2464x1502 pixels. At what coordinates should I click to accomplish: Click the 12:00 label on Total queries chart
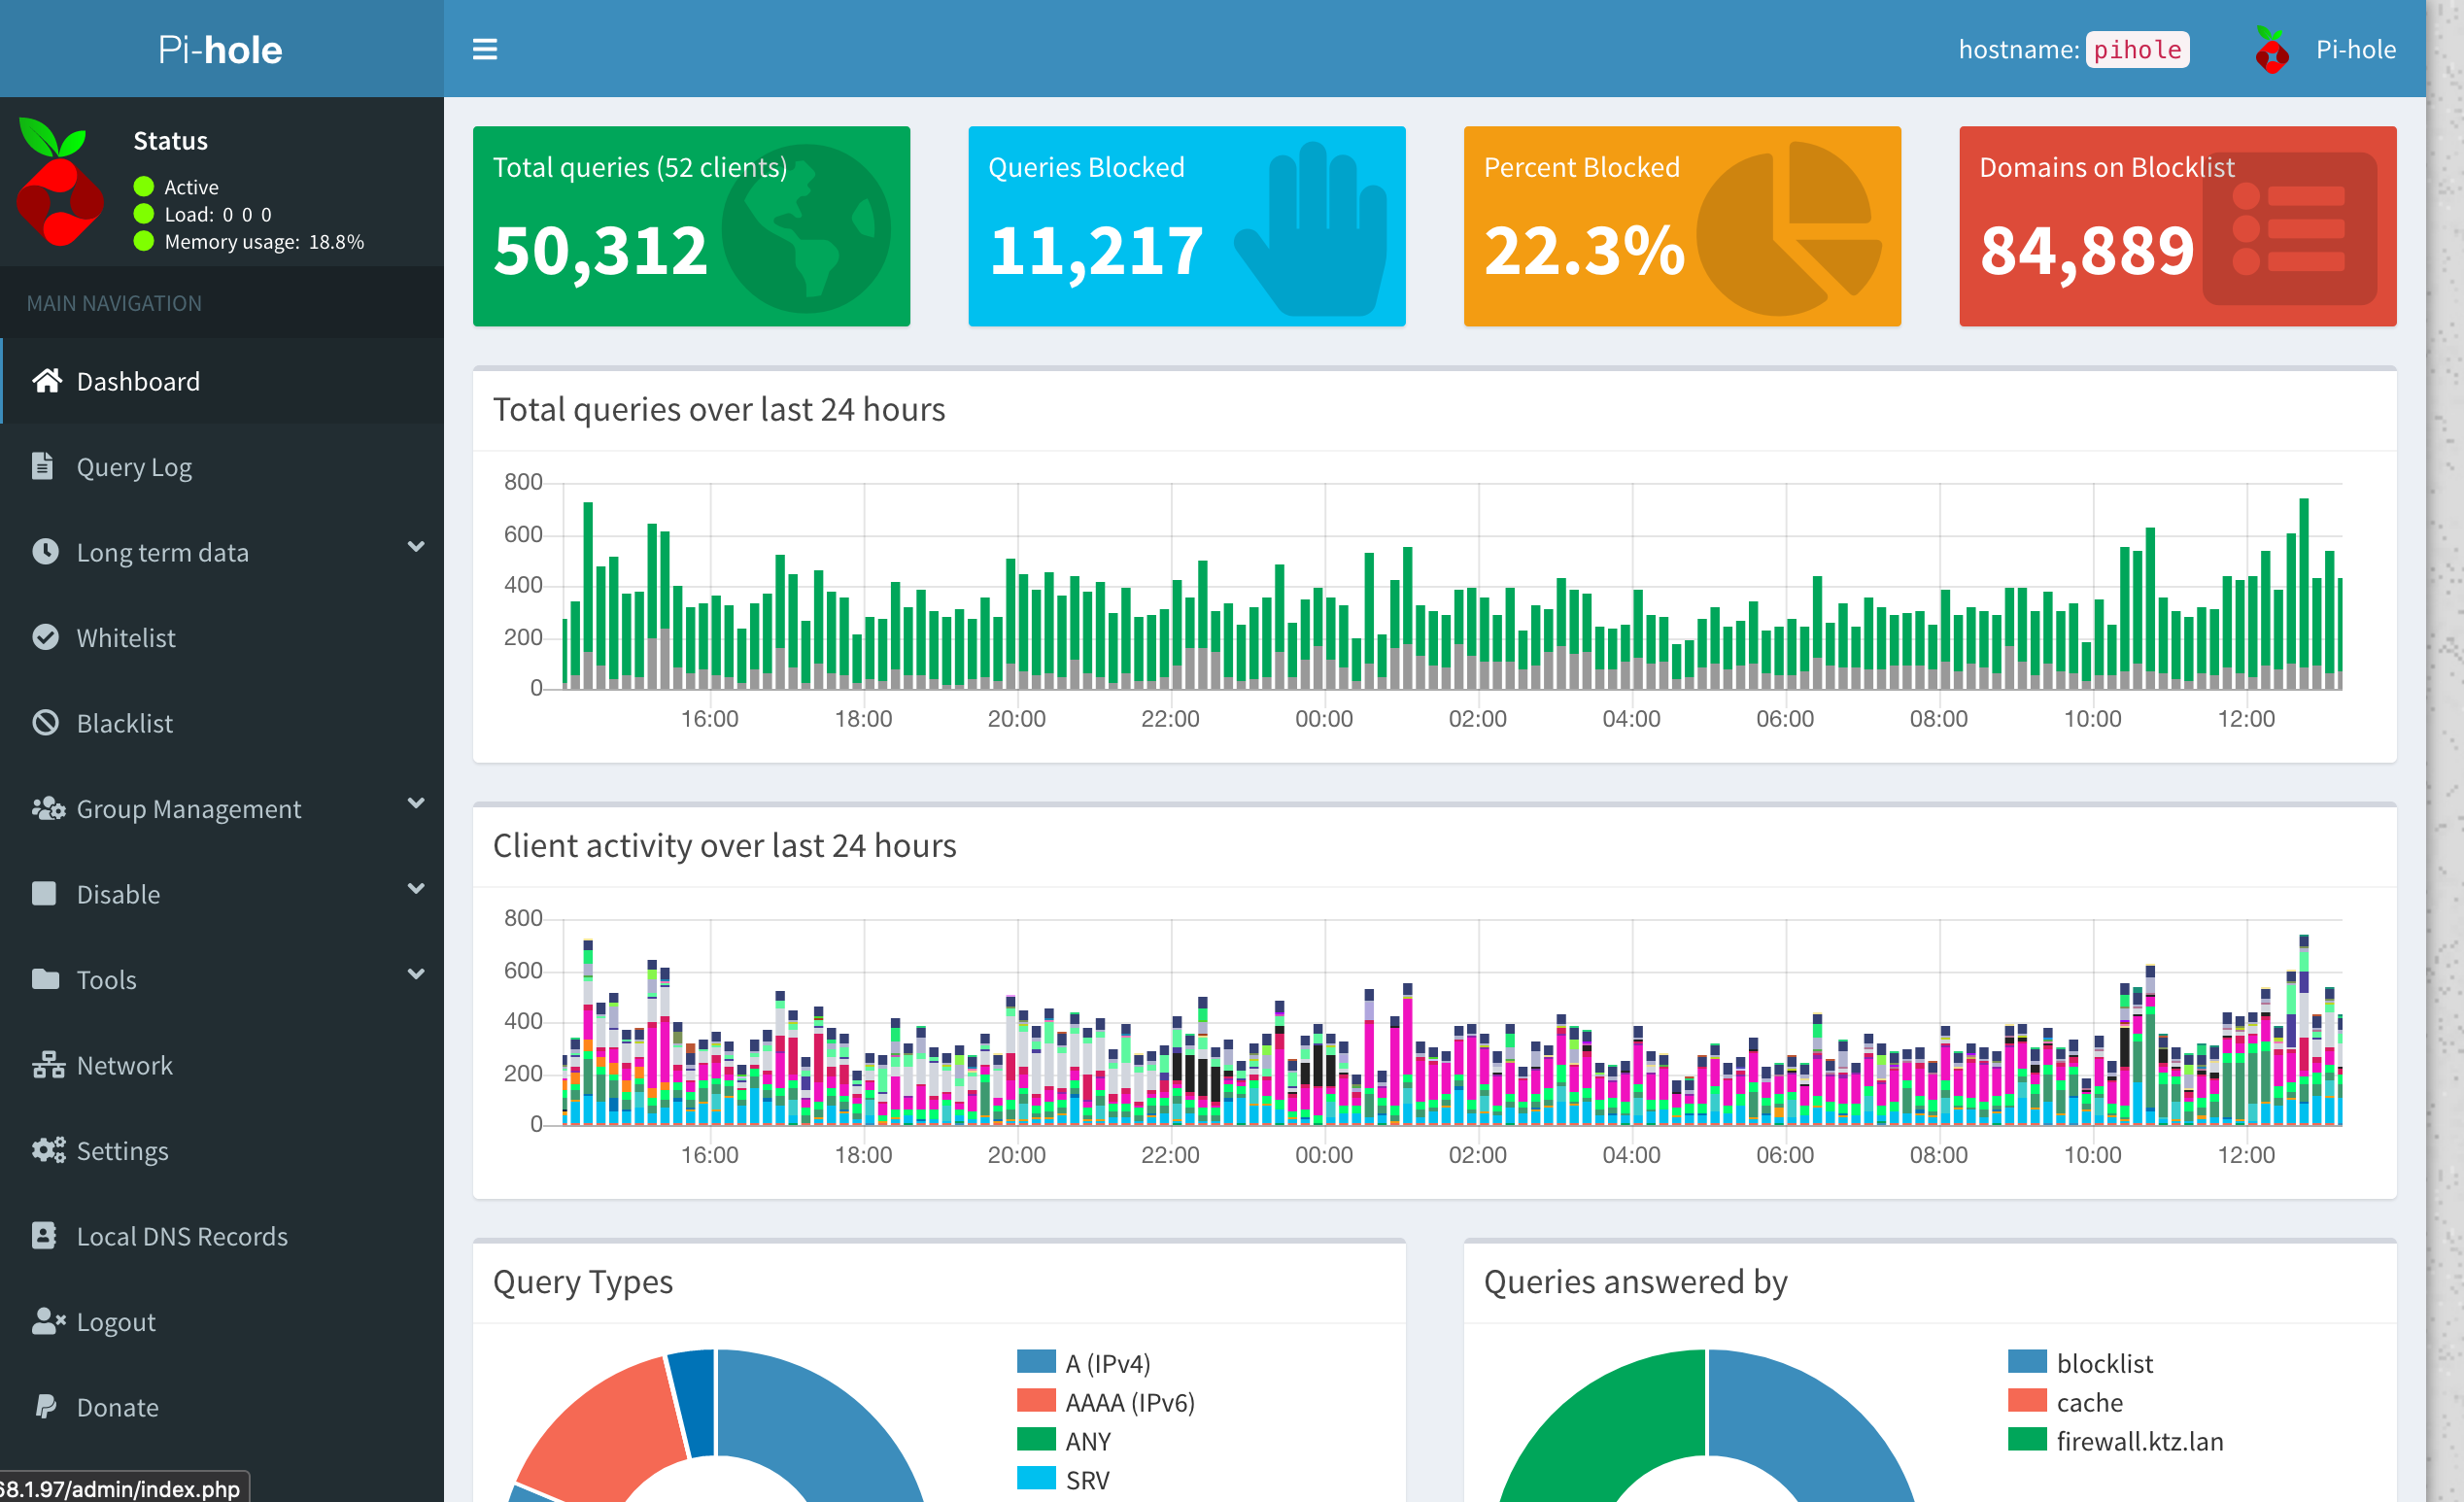point(2246,718)
